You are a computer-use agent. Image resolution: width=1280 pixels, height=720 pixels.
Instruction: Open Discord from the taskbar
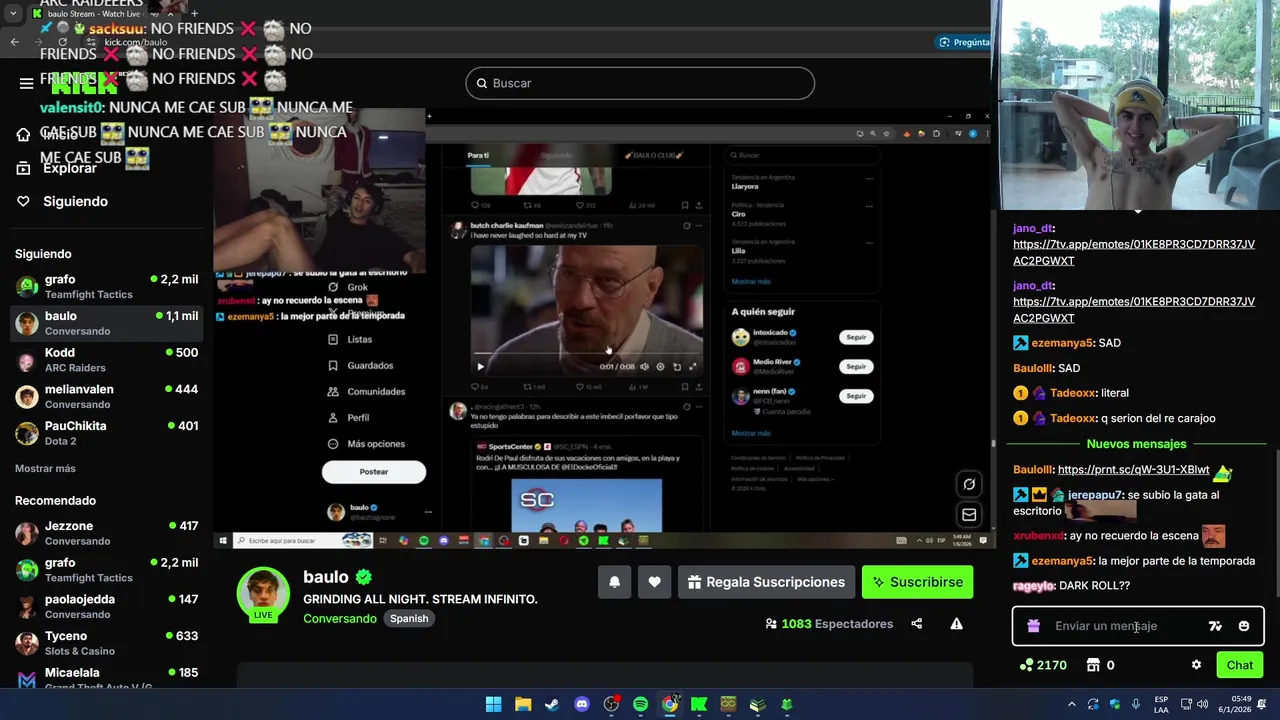[582, 705]
